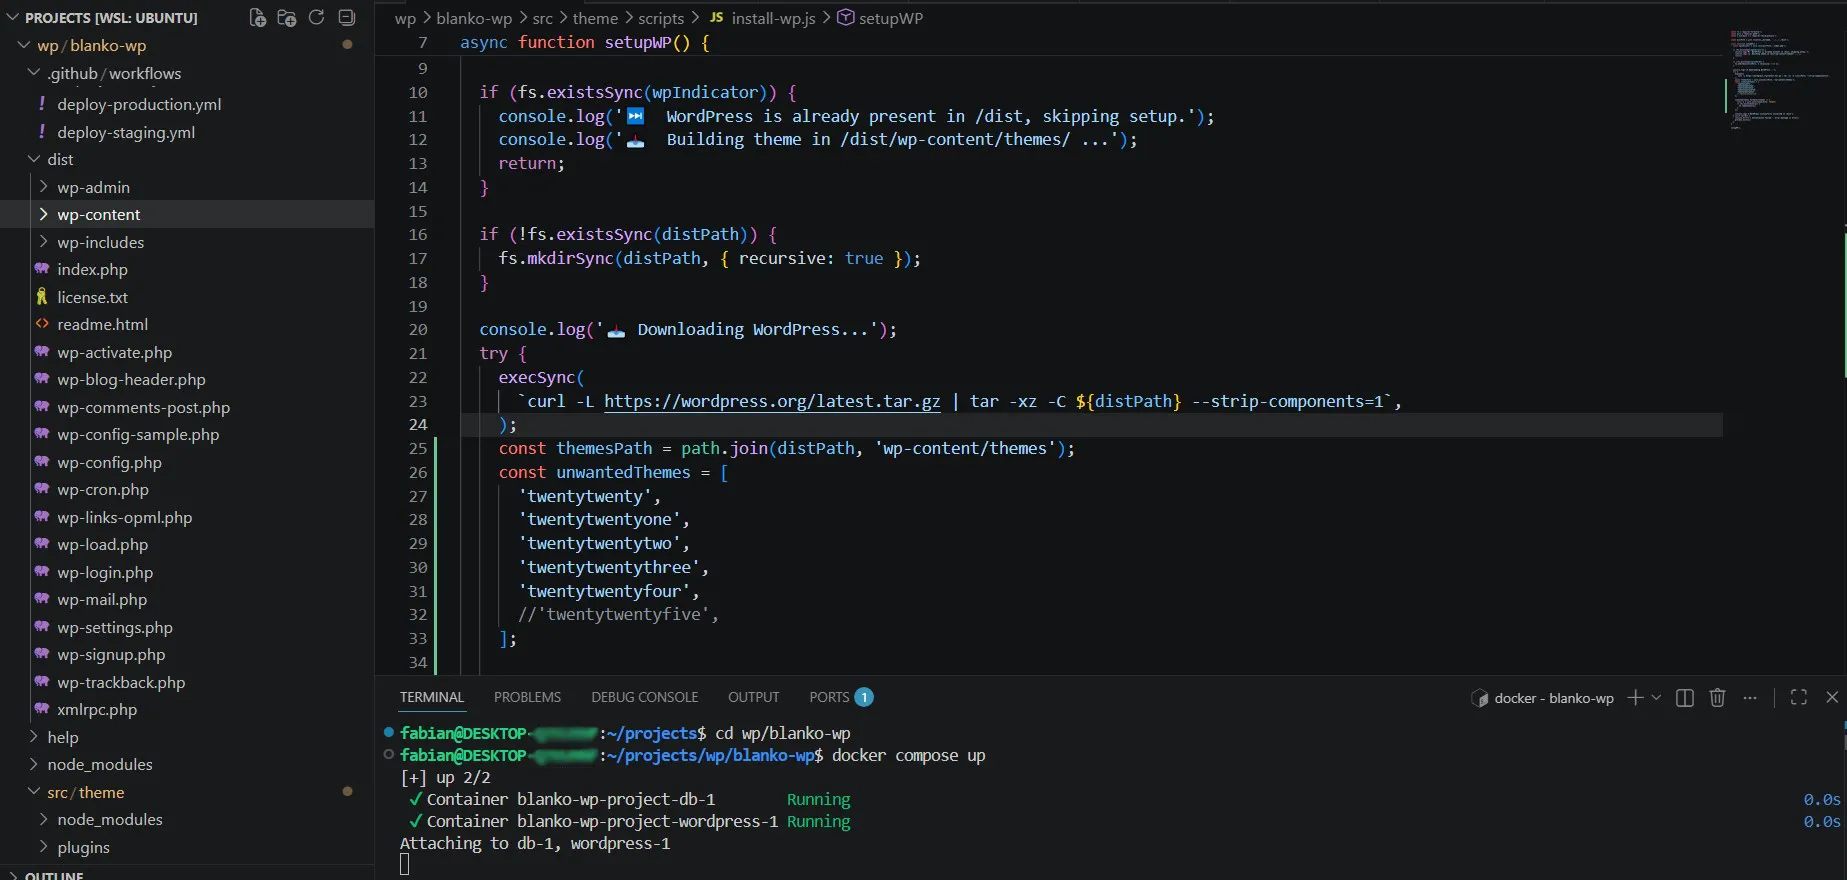
Task: Click the New Folder icon in explorer header
Action: point(287,18)
